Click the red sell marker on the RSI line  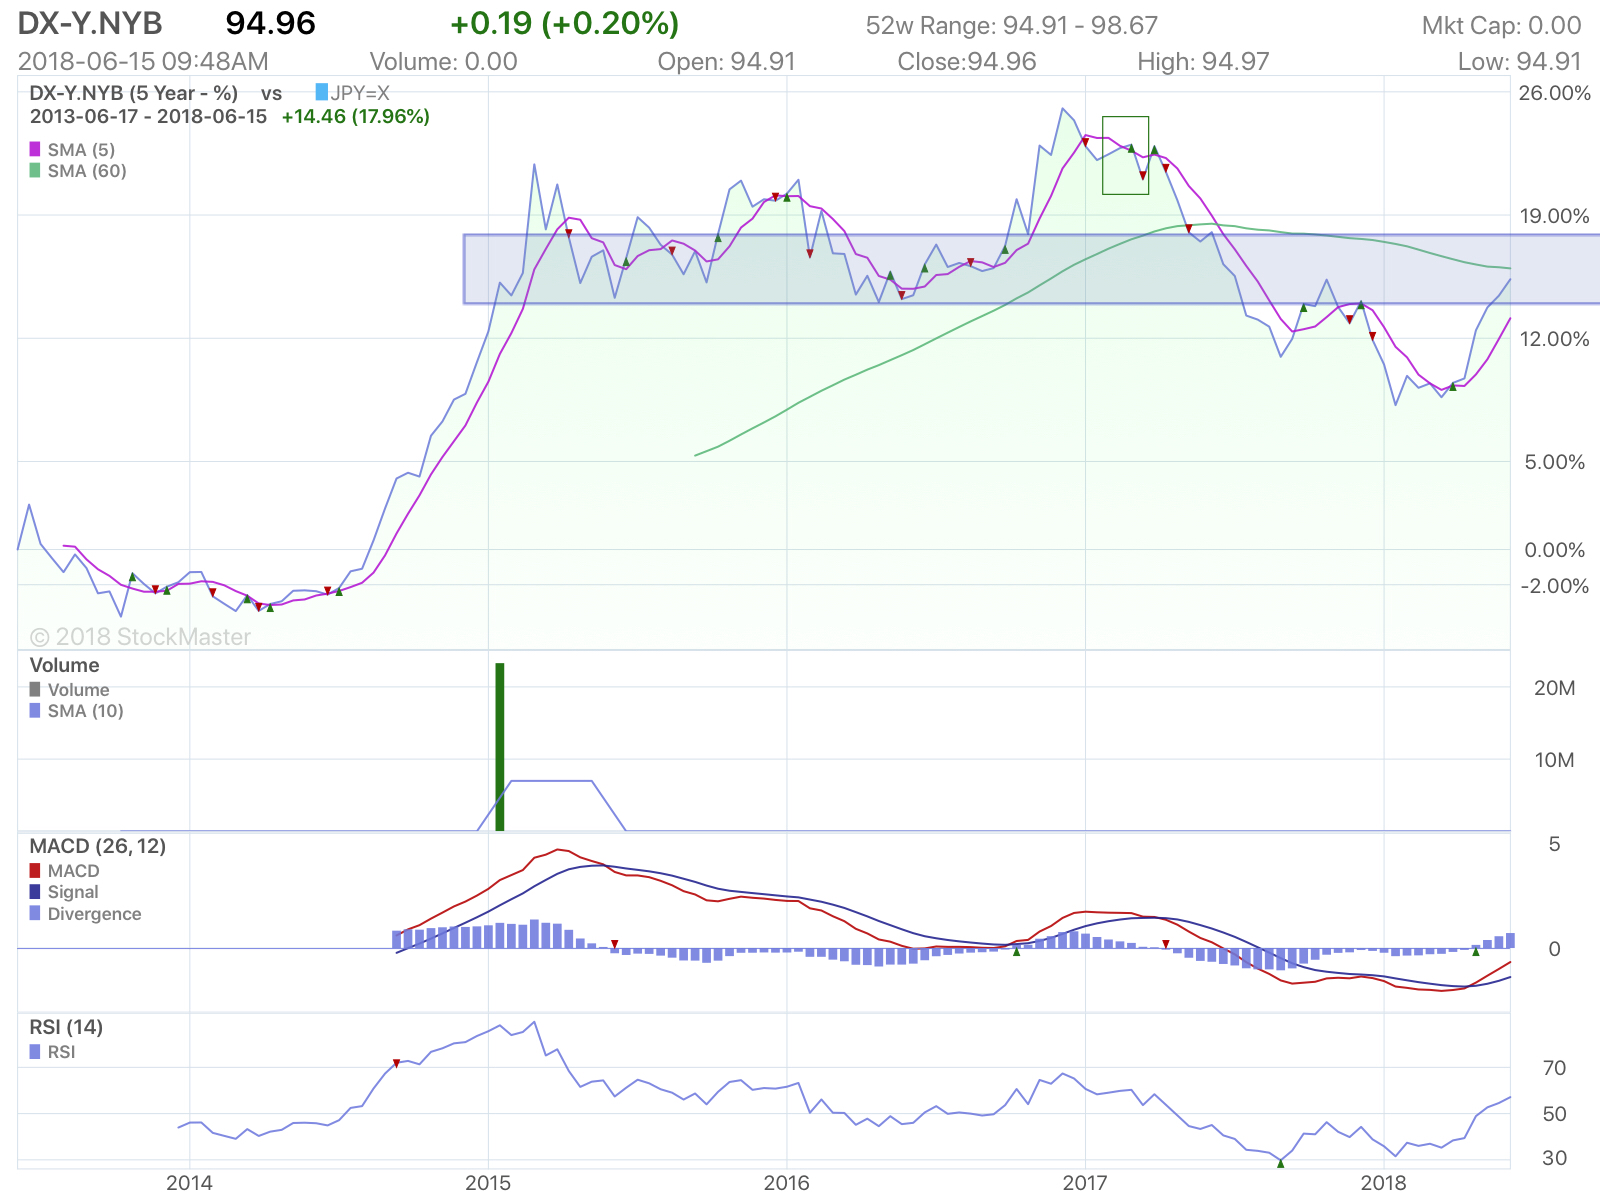click(396, 1063)
